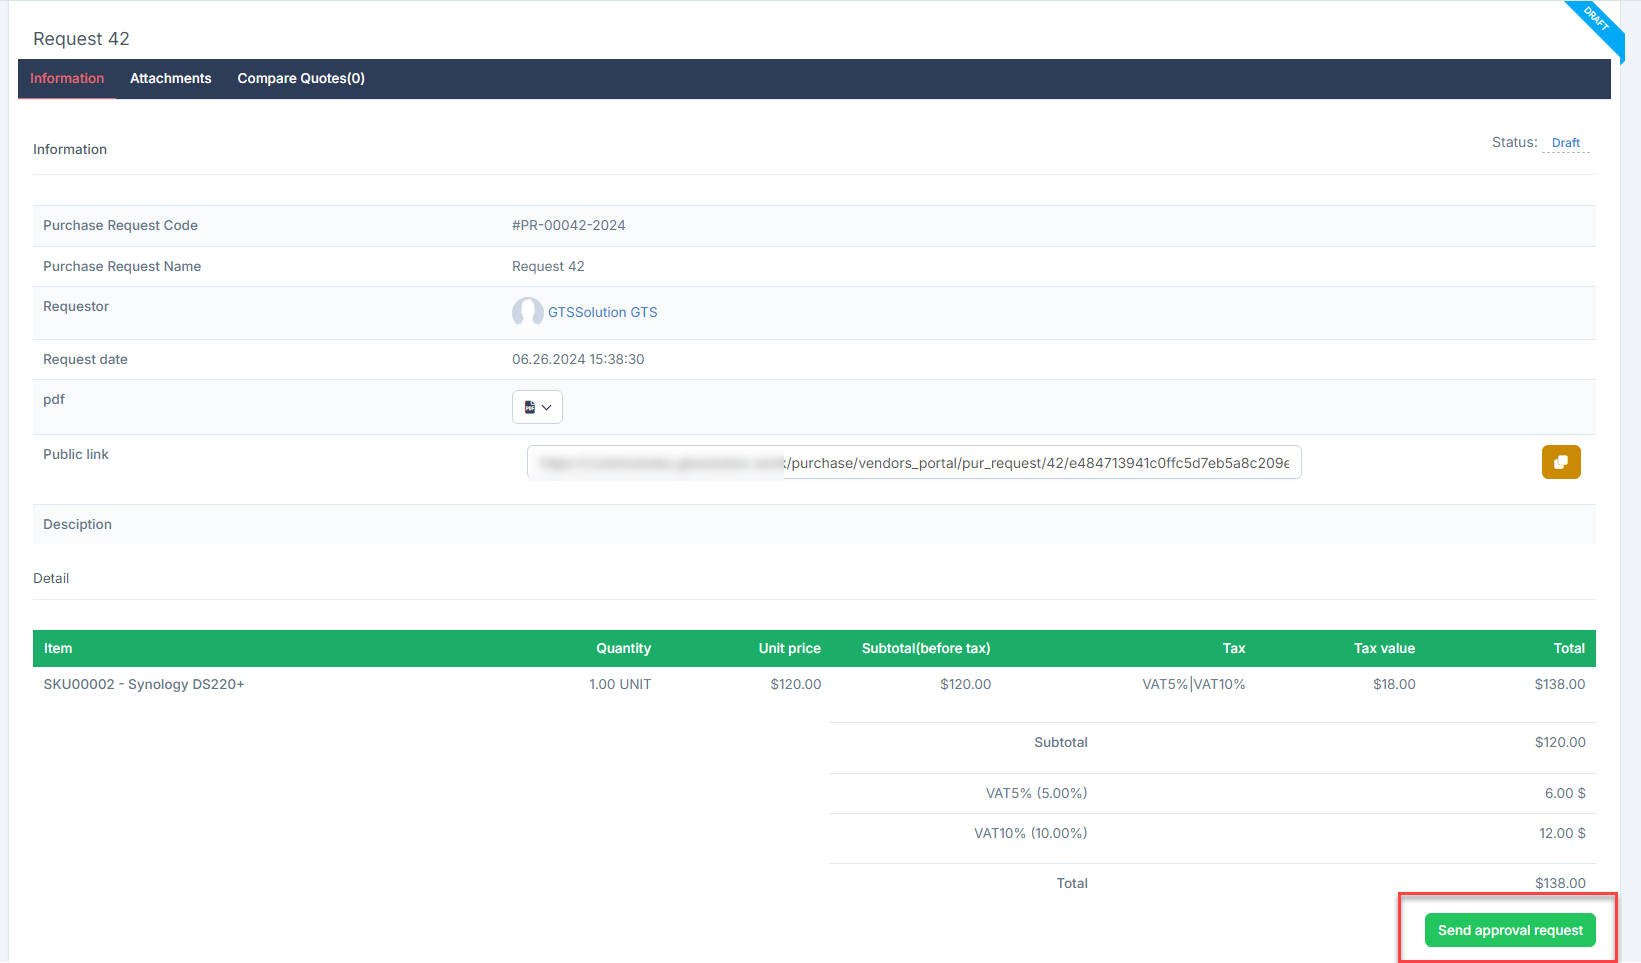Click the Item column header

58,648
